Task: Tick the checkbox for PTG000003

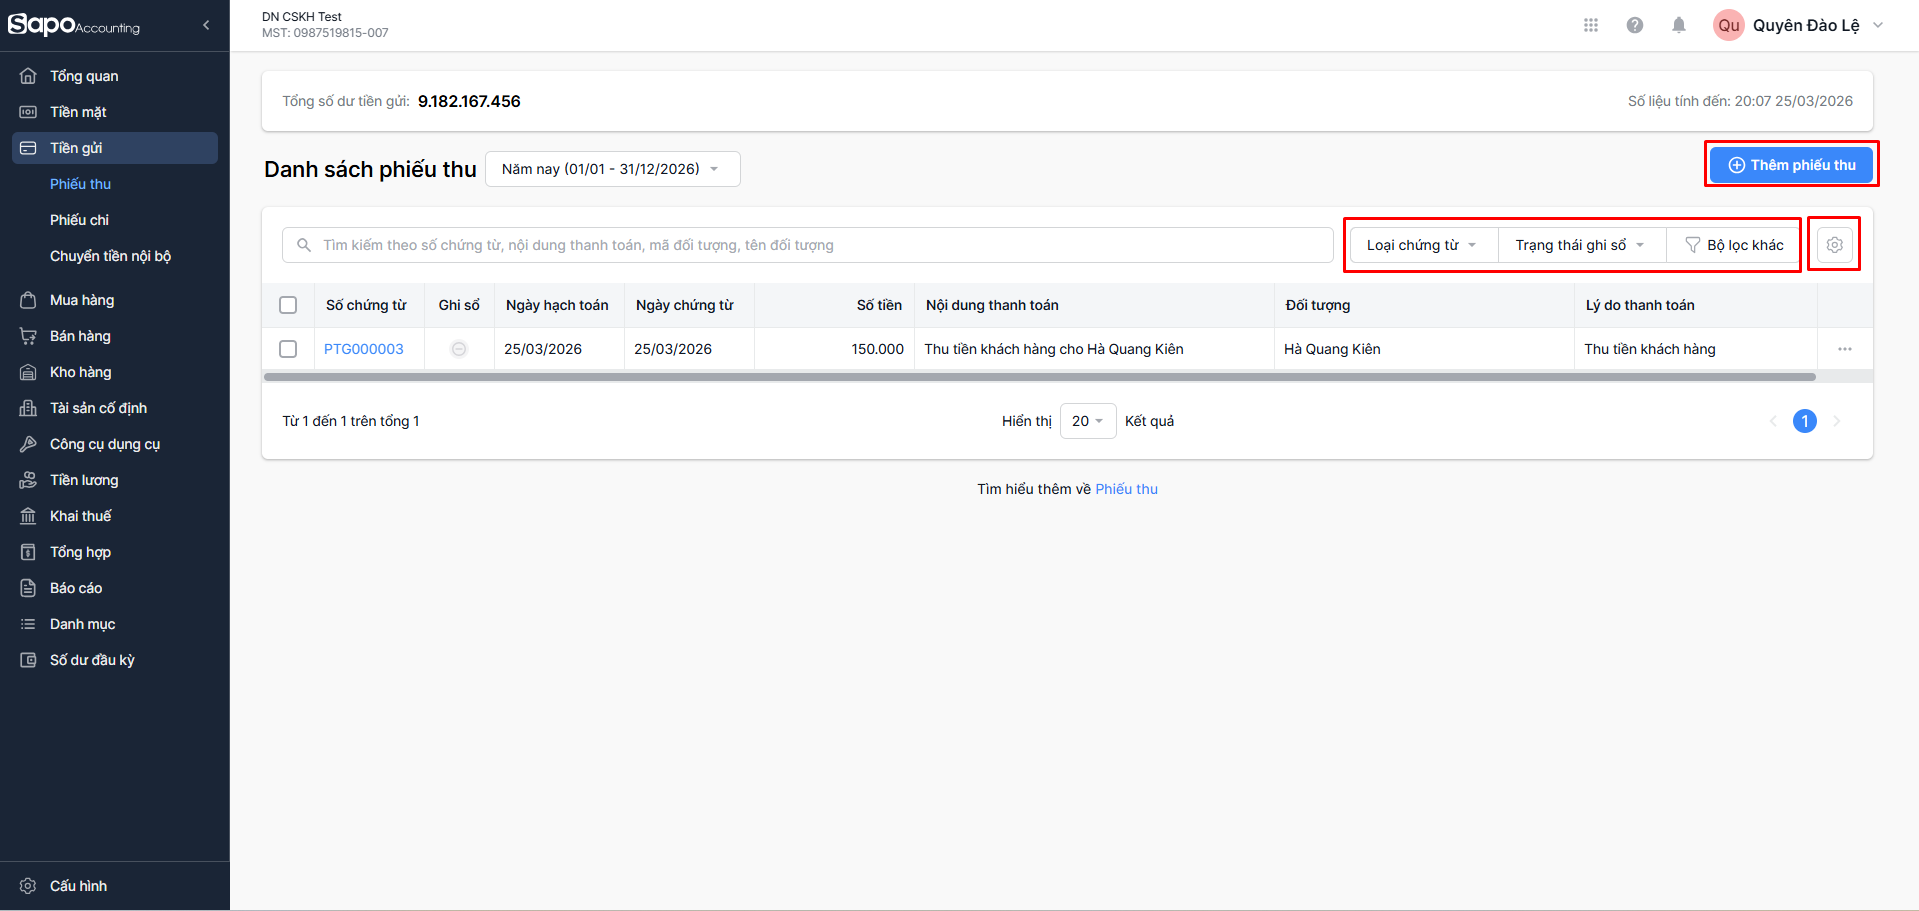Action: [x=288, y=349]
